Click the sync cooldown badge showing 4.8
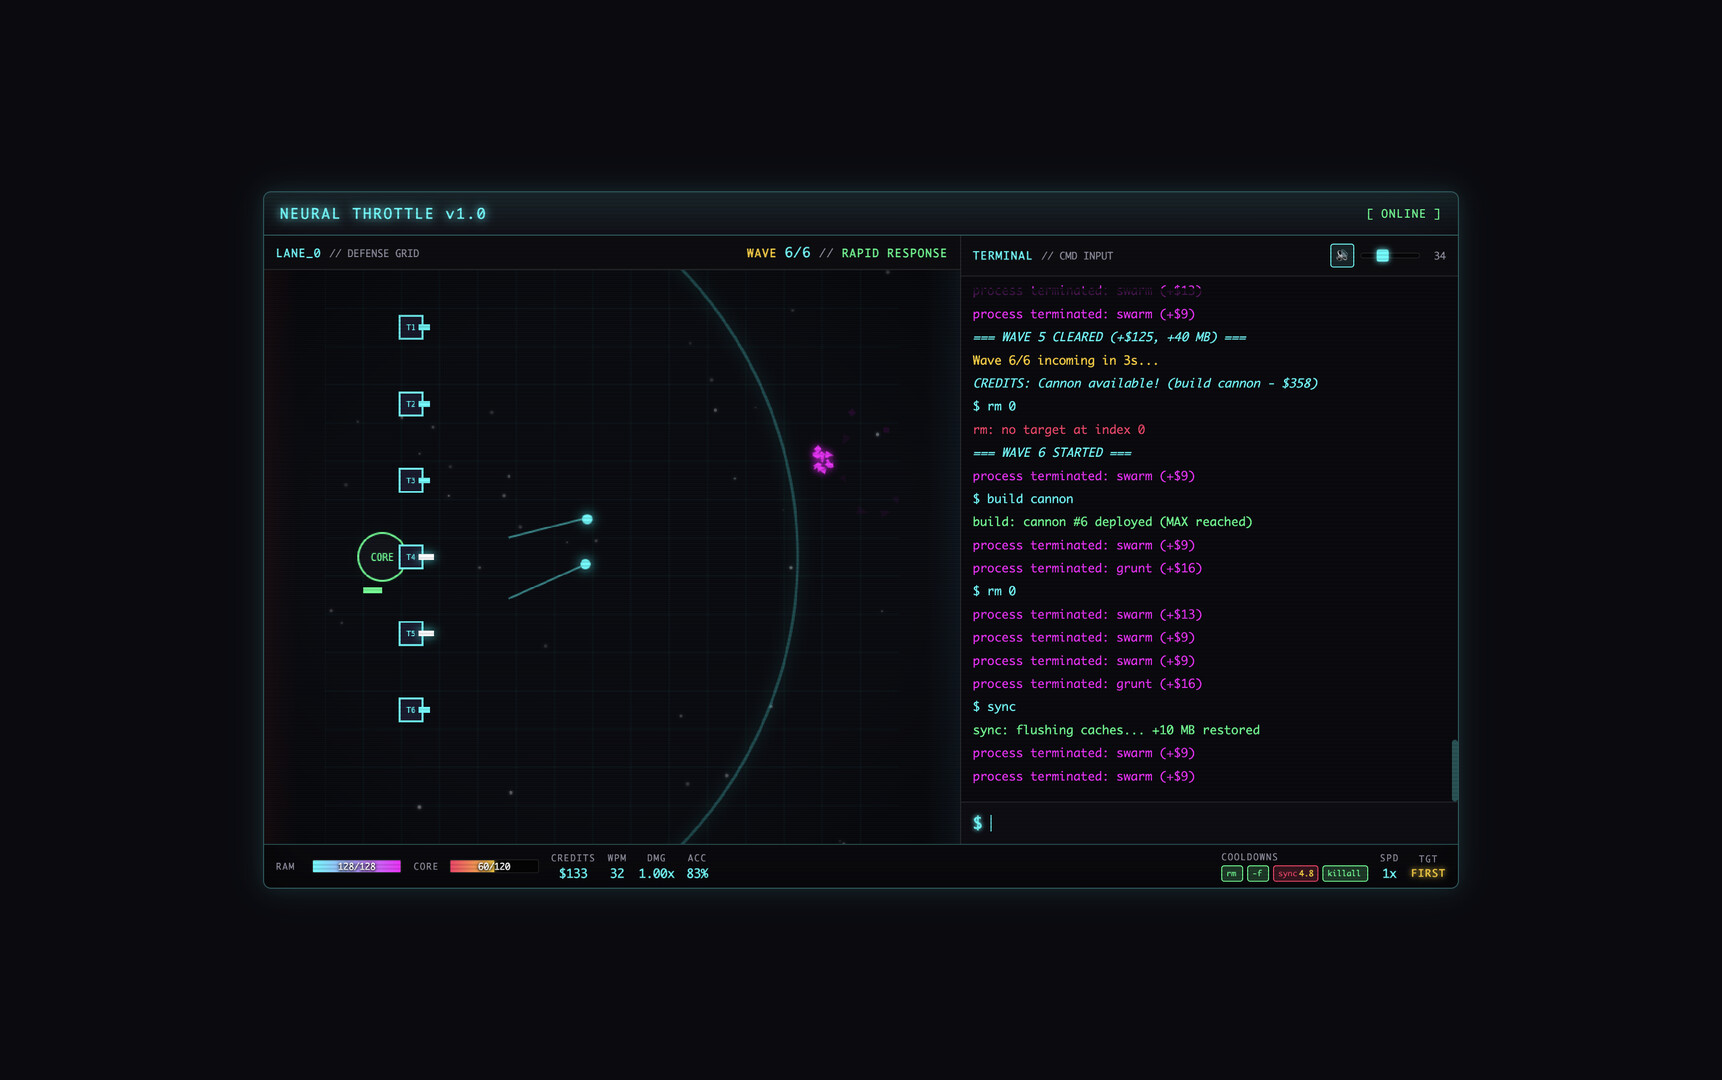Viewport: 1722px width, 1080px height. [1294, 873]
